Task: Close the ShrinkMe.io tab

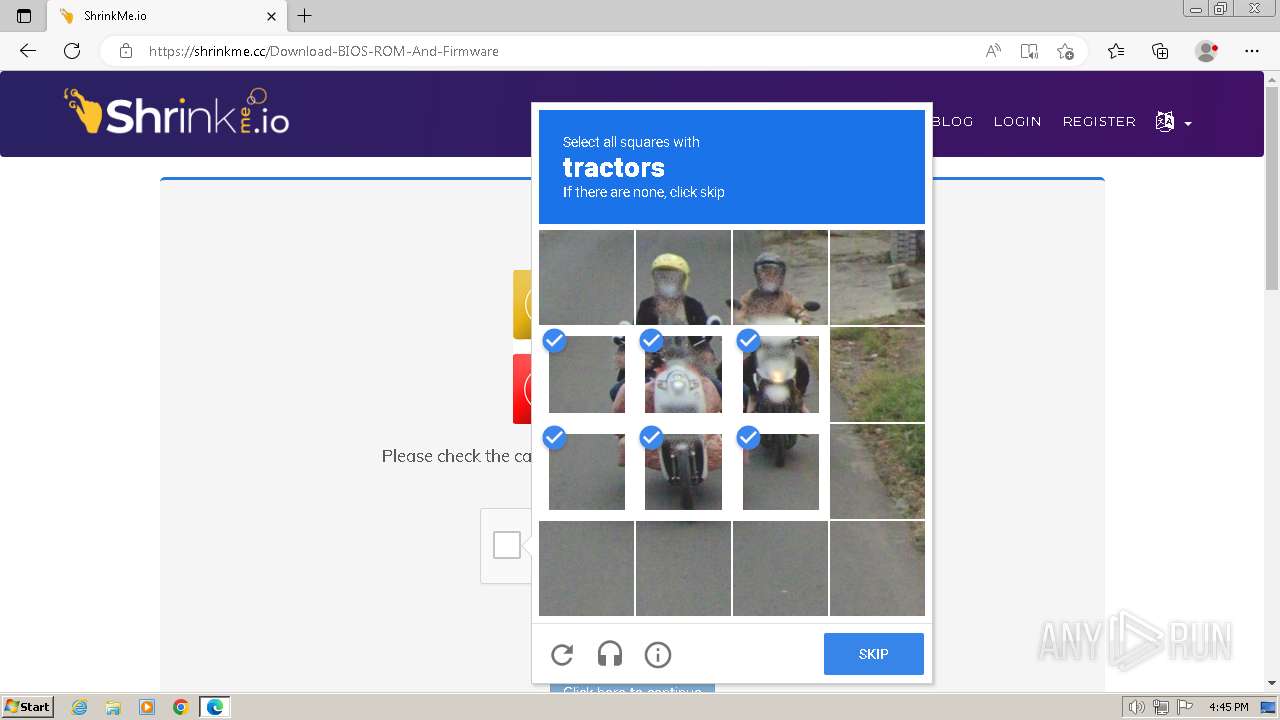Action: [271, 16]
